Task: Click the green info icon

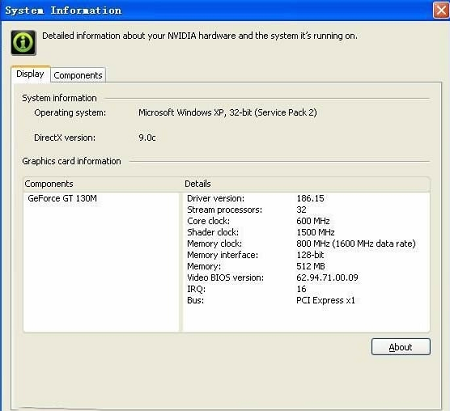Action: [x=23, y=43]
